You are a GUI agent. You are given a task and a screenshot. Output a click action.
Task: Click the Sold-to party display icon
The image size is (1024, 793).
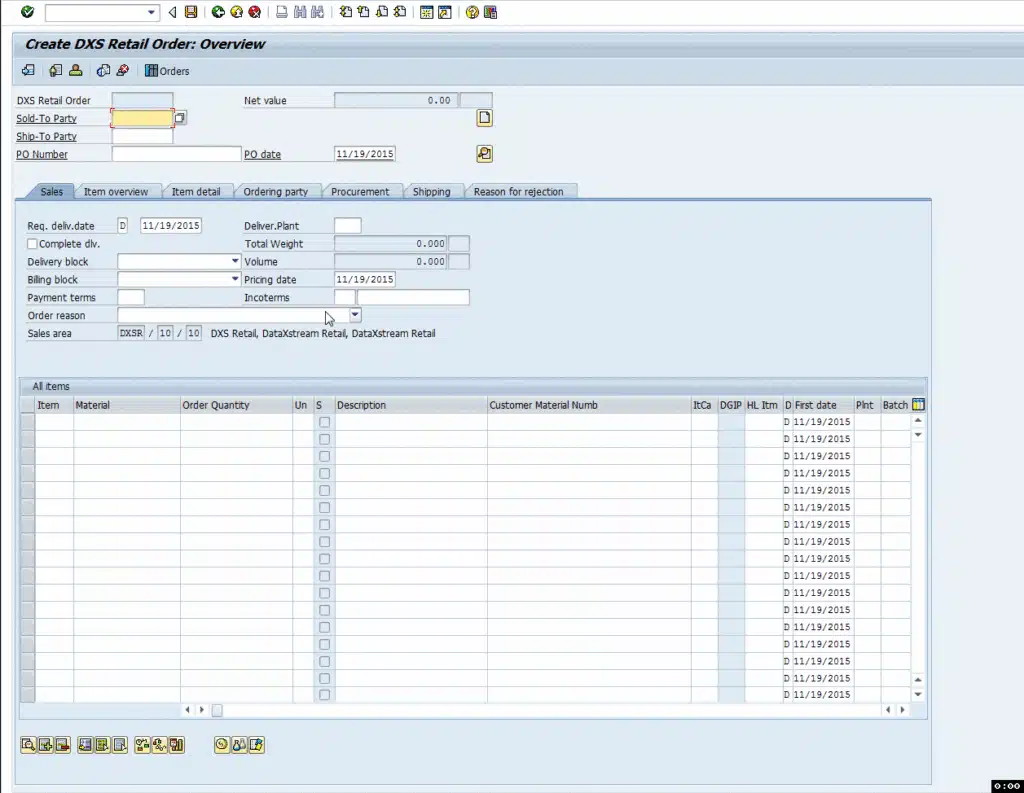180,117
